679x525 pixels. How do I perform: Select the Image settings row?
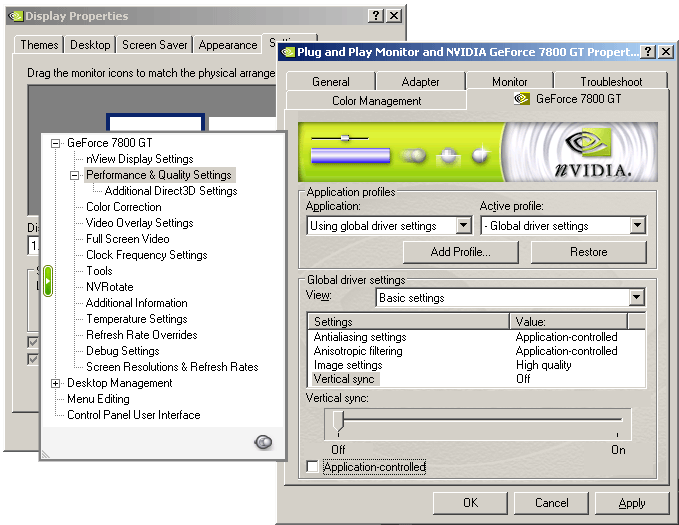pos(476,365)
